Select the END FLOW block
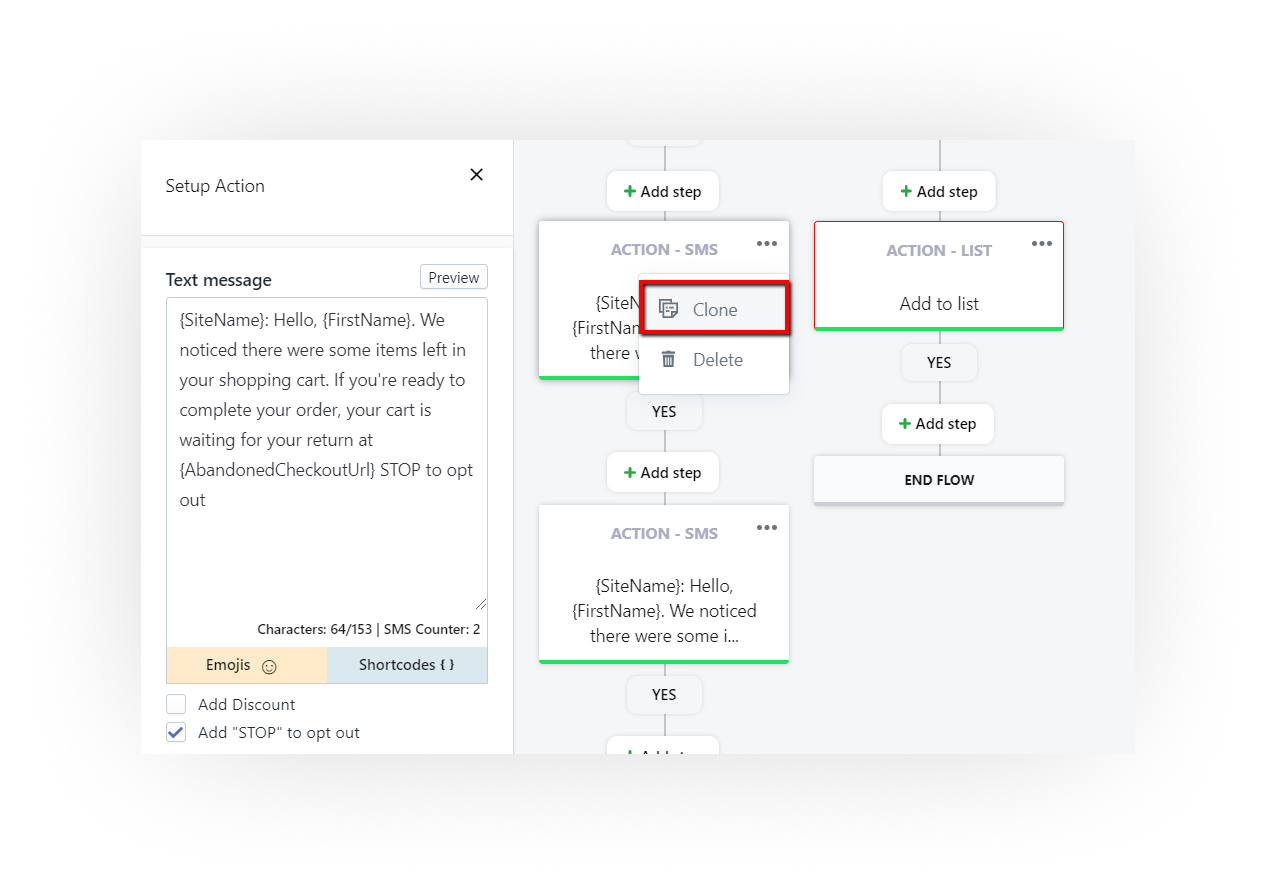This screenshot has width=1266, height=894. (939, 480)
